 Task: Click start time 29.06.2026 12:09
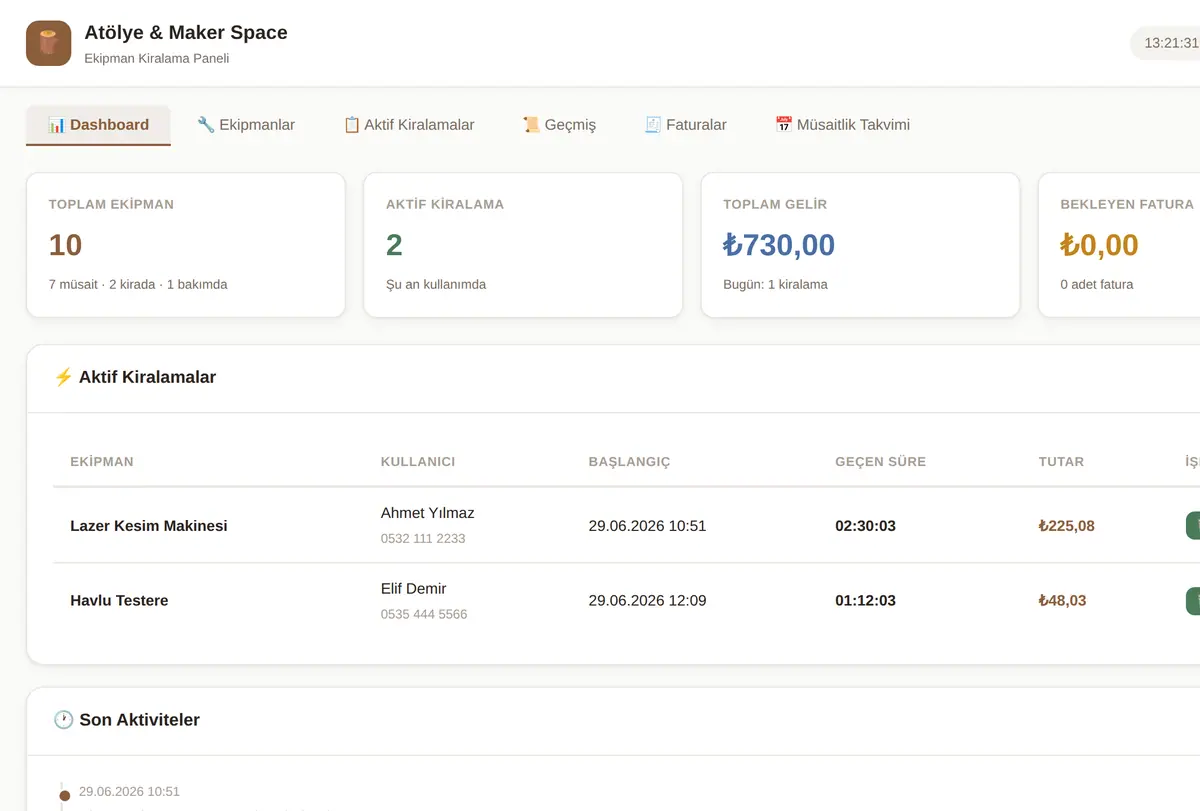point(648,601)
